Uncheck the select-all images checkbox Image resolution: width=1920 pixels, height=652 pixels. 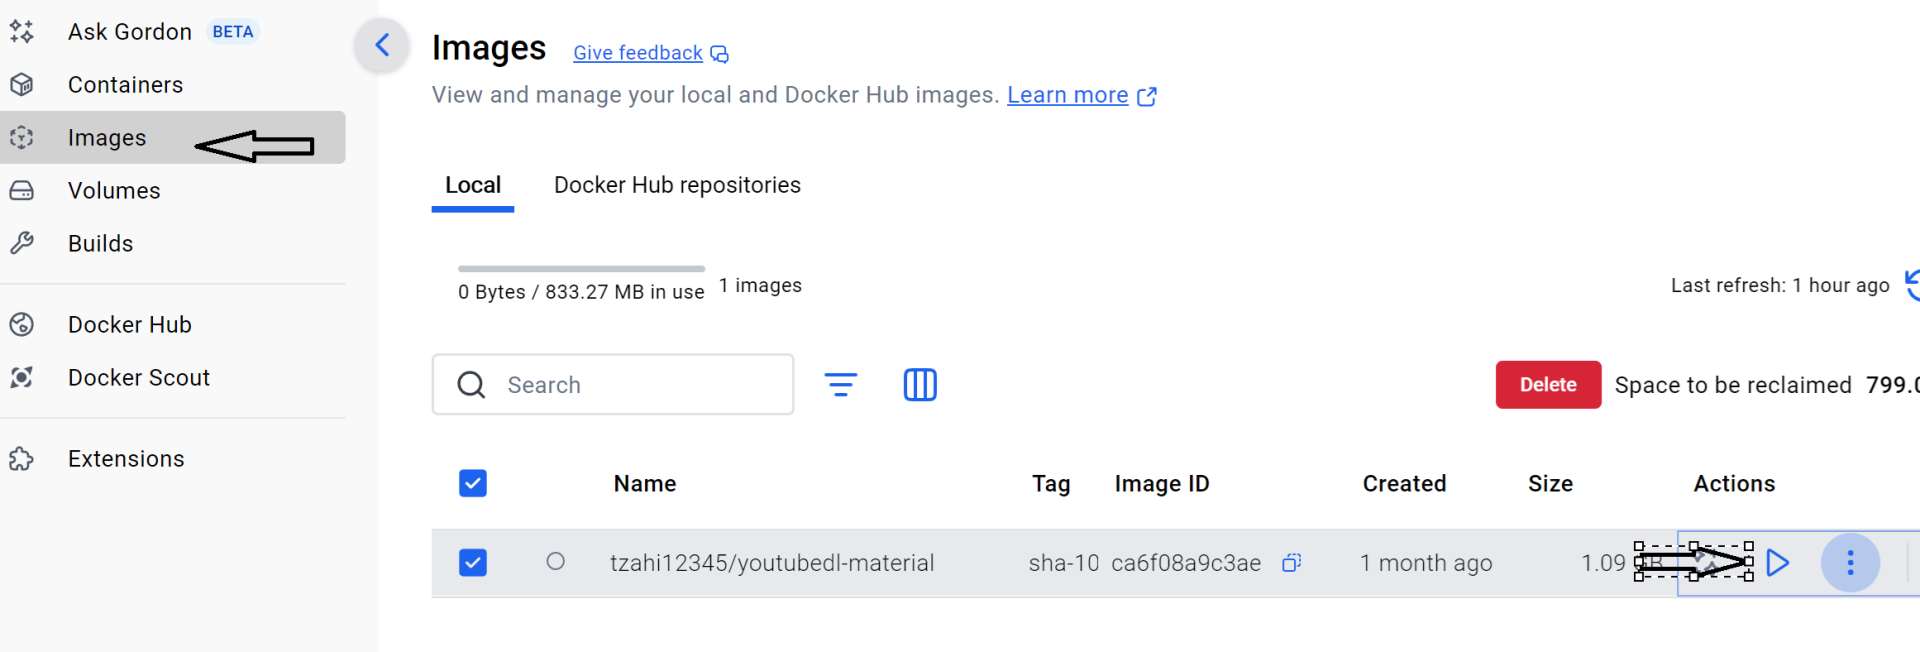click(473, 484)
